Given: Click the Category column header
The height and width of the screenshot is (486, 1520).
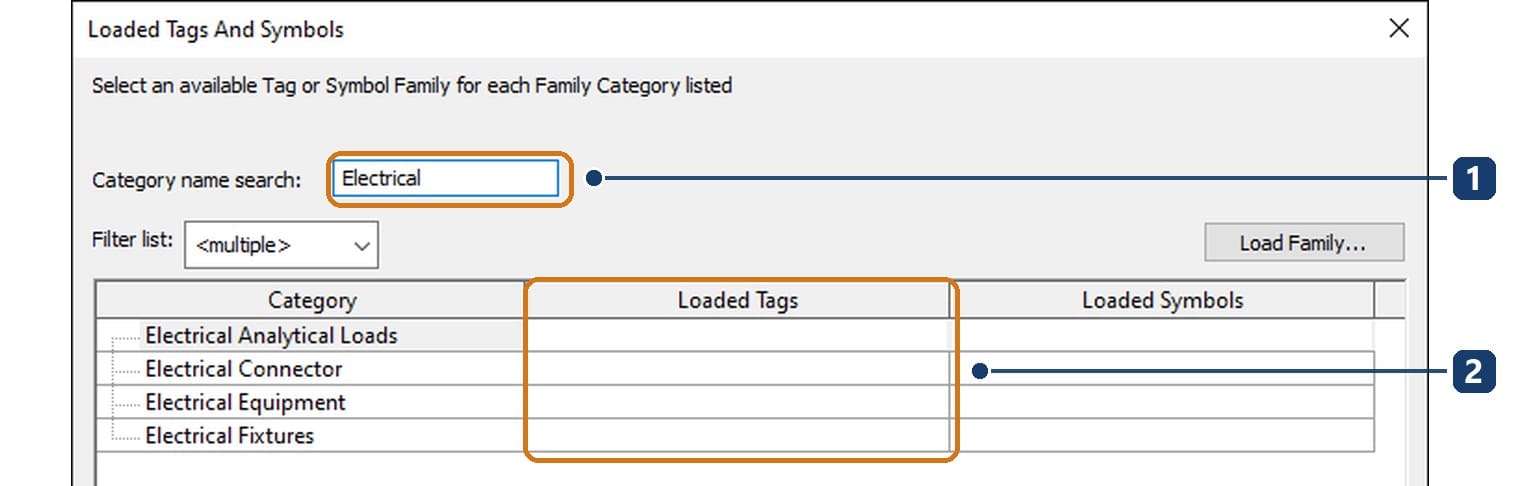Looking at the screenshot, I should tap(311, 300).
